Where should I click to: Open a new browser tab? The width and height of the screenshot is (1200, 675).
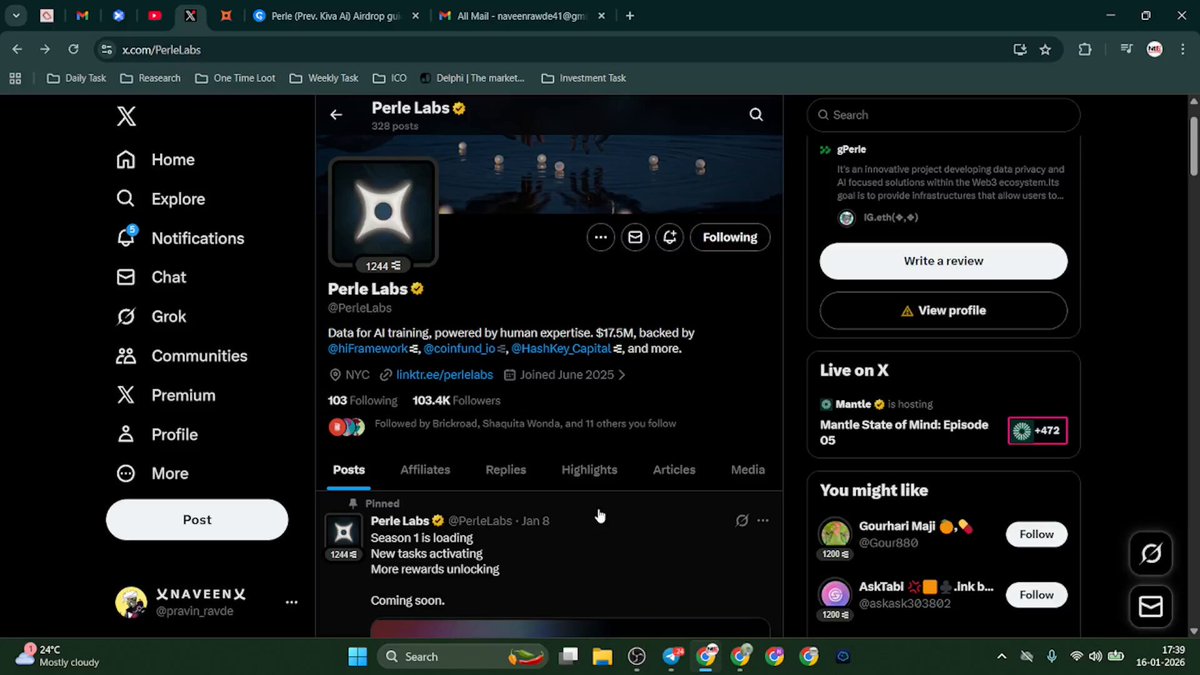[630, 16]
